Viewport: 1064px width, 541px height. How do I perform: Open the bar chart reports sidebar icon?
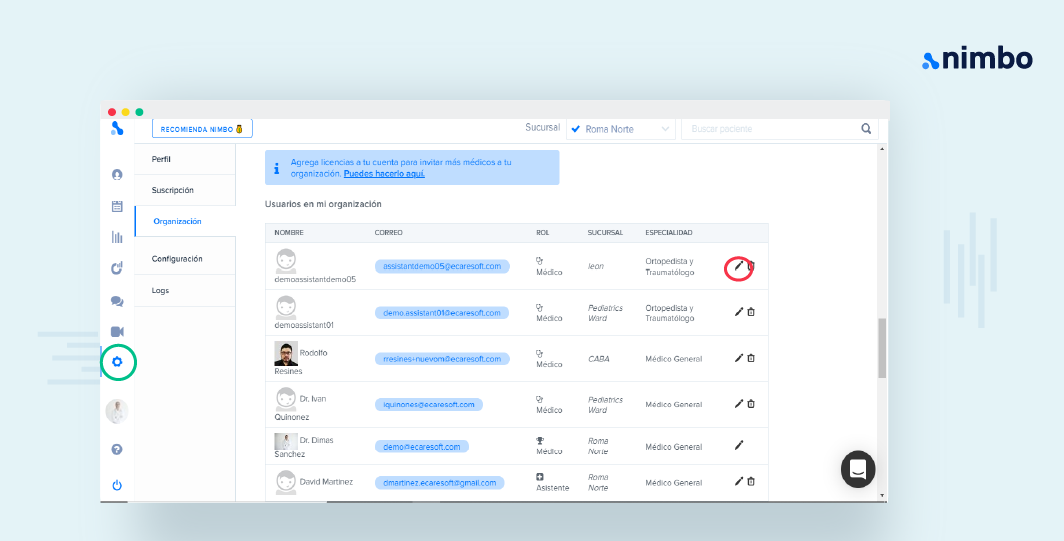pyautogui.click(x=117, y=237)
